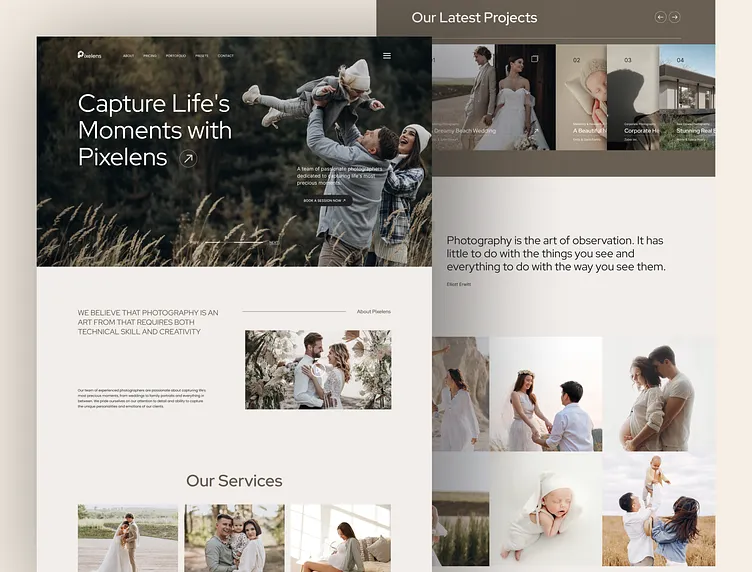Image resolution: width=752 pixels, height=572 pixels.
Task: Click gallery photo of family lifting baby in field
Action: 659,509
